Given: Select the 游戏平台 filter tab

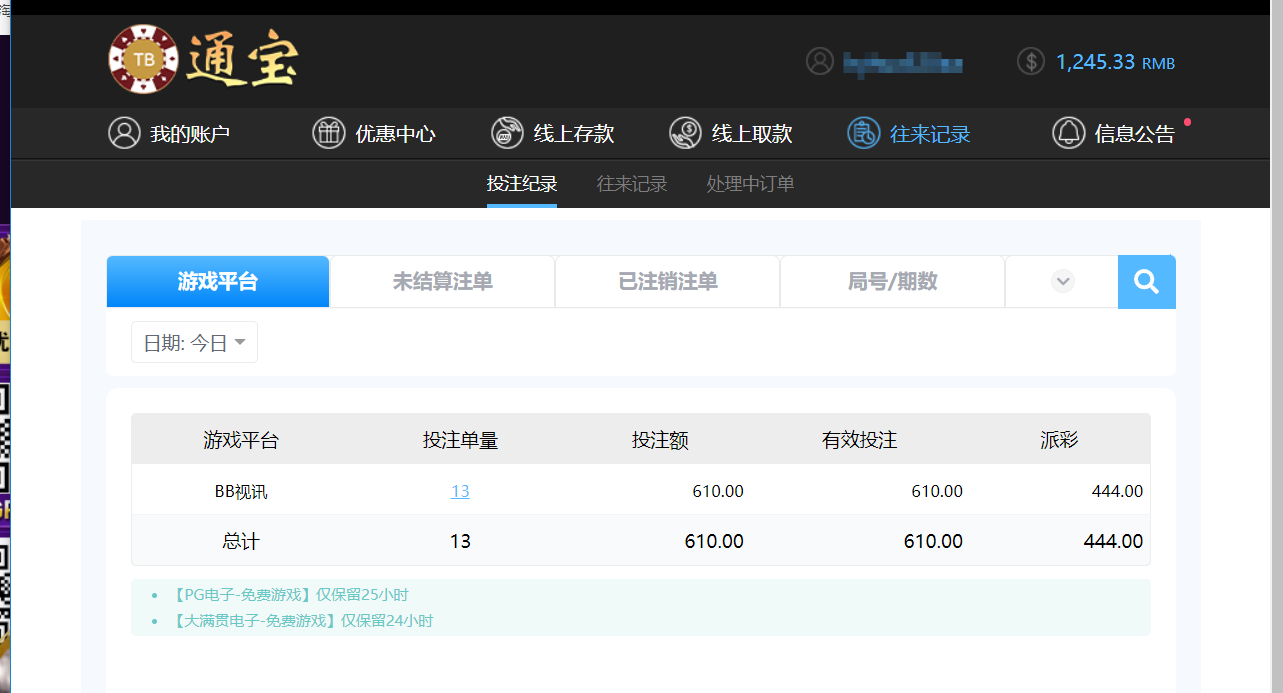Looking at the screenshot, I should coord(217,281).
